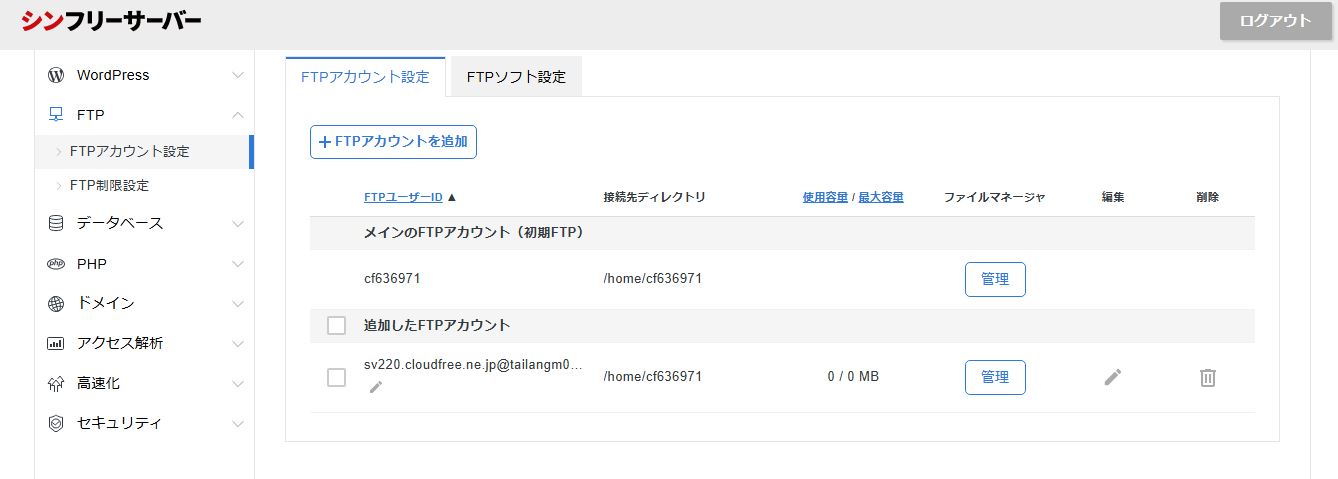Image resolution: width=1338 pixels, height=479 pixels.
Task: Click the FTPアカウントを追加 button
Action: coord(393,142)
